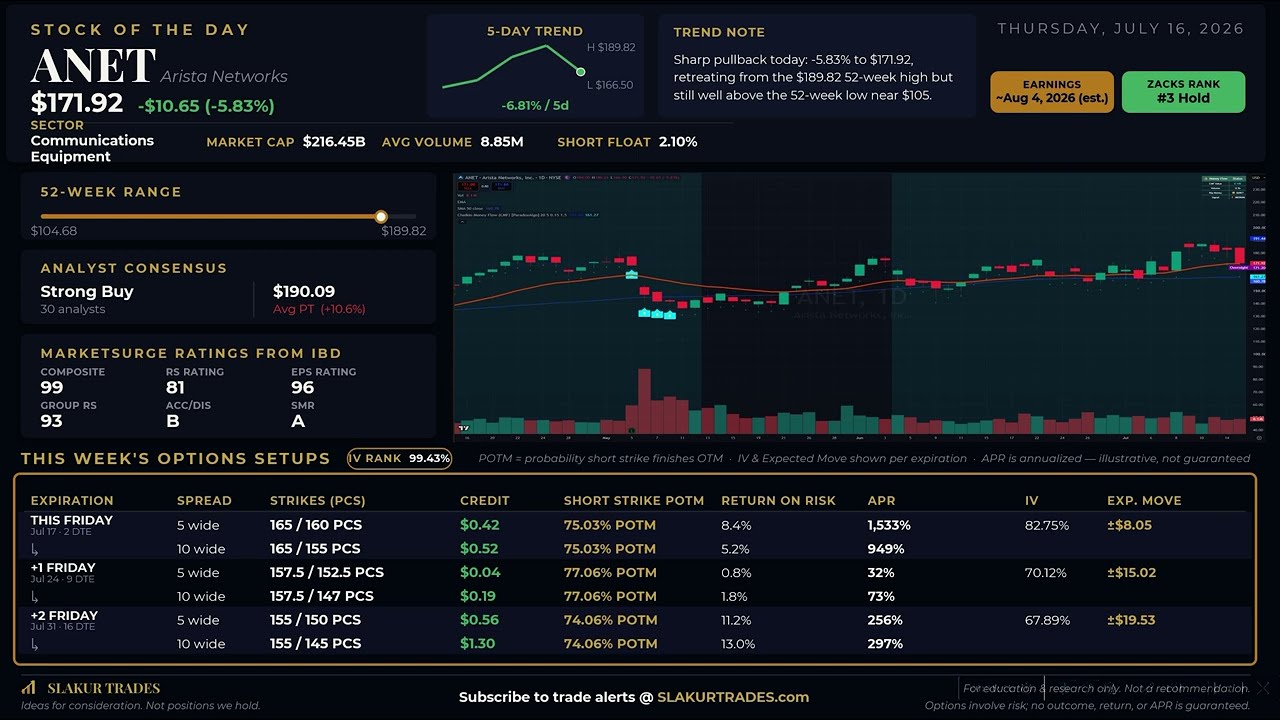Close the disclaimer overlay with the X

[x=1262, y=688]
